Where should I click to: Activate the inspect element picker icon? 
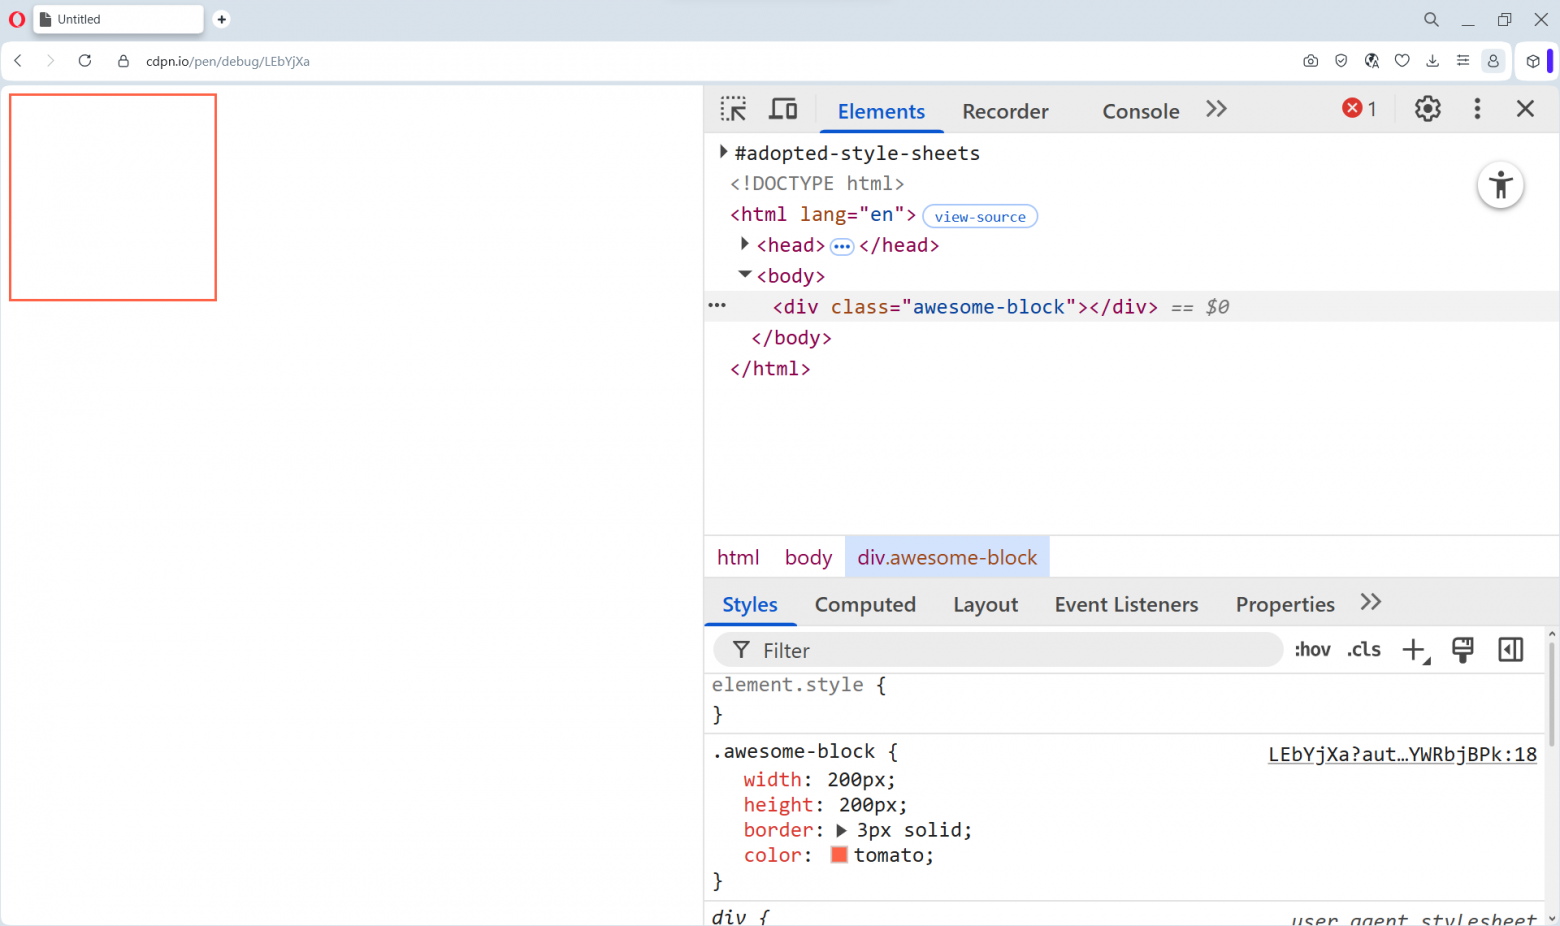[x=733, y=109]
